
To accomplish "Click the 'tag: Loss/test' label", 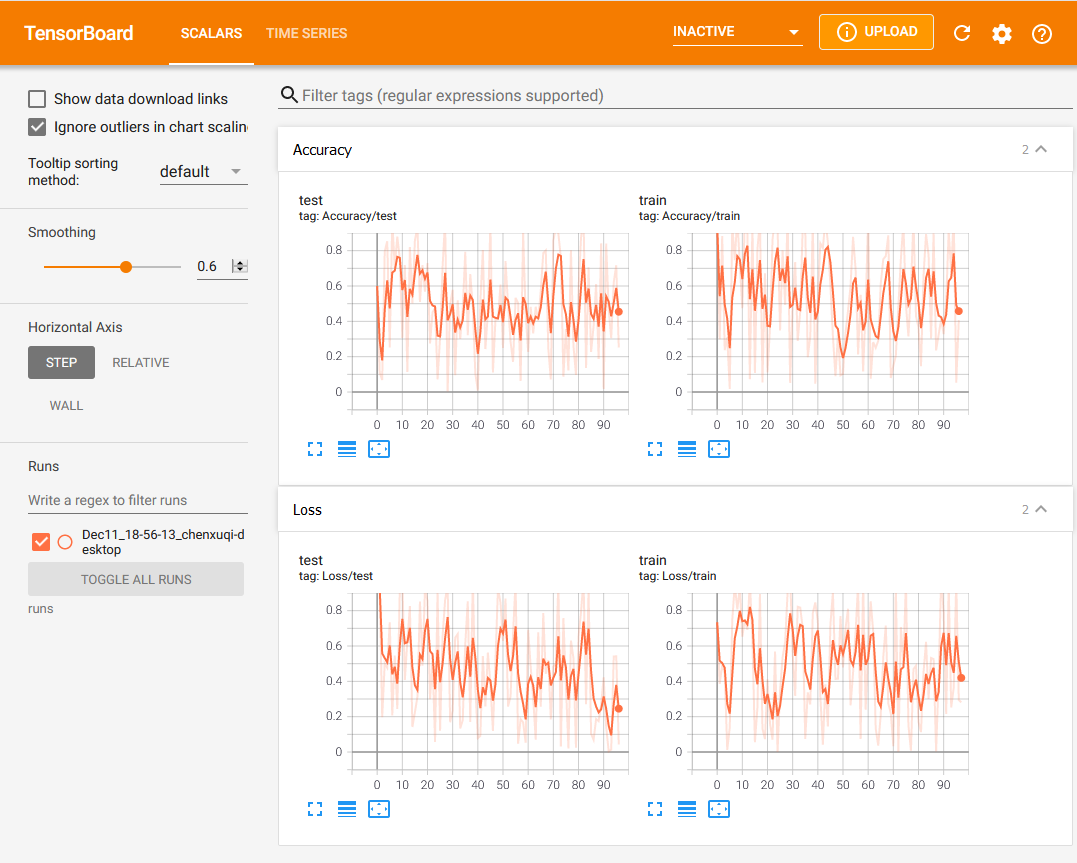I will click(x=336, y=576).
